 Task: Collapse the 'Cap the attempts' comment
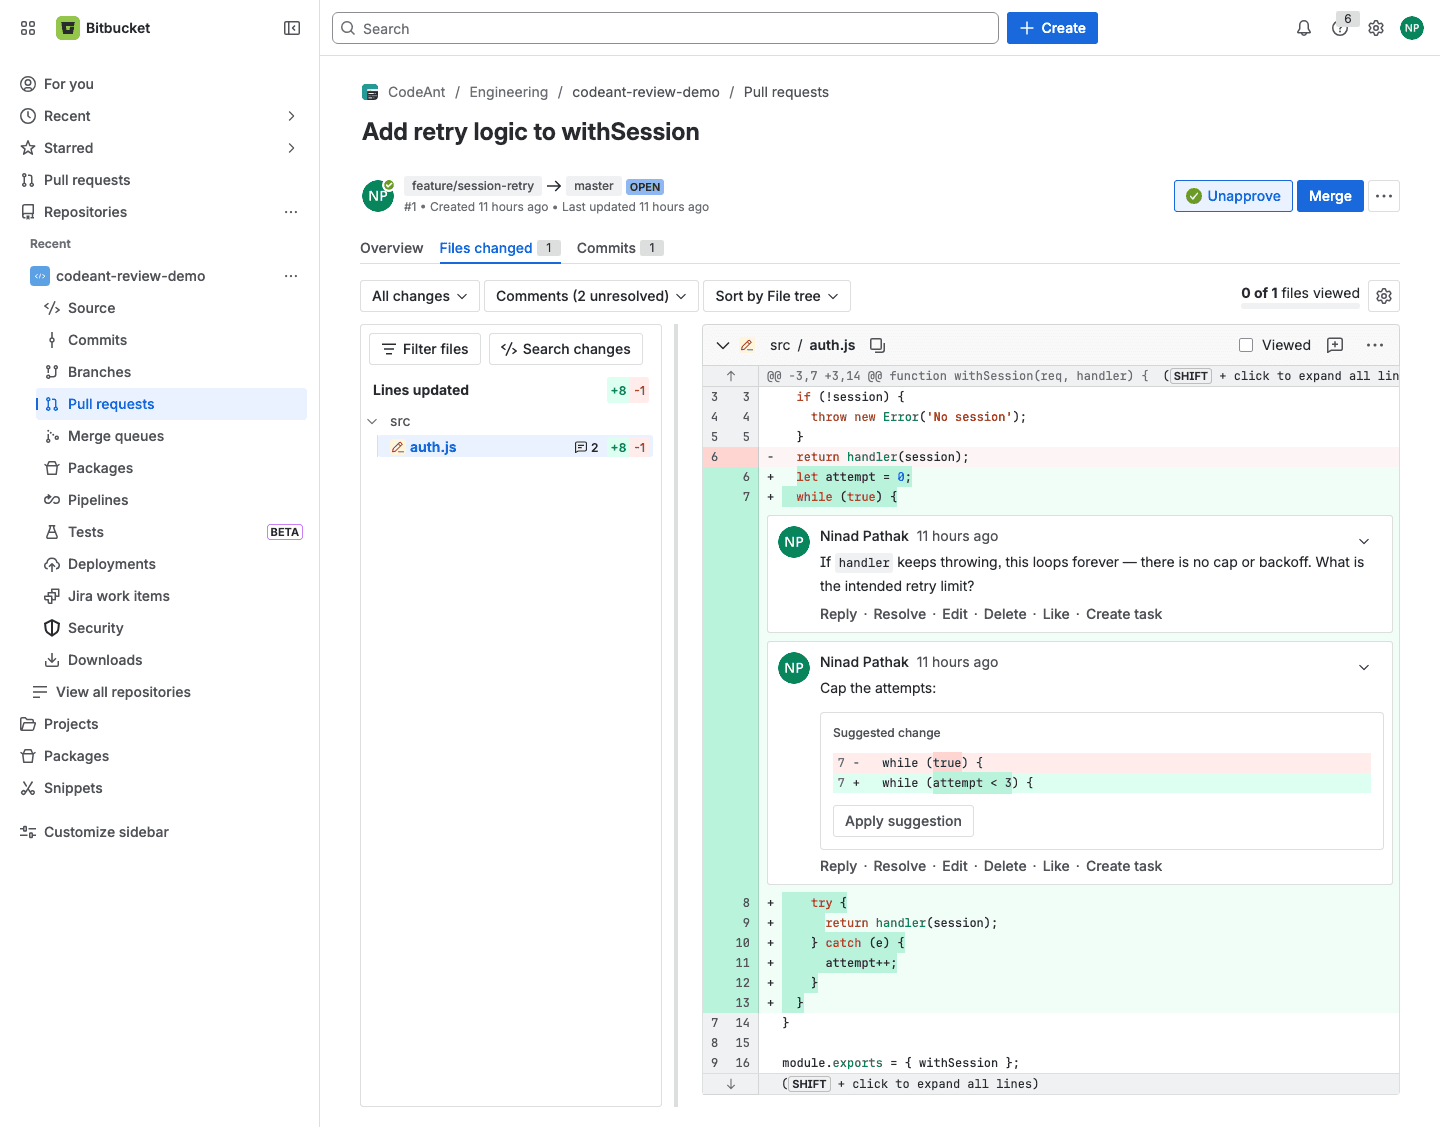pyautogui.click(x=1364, y=667)
